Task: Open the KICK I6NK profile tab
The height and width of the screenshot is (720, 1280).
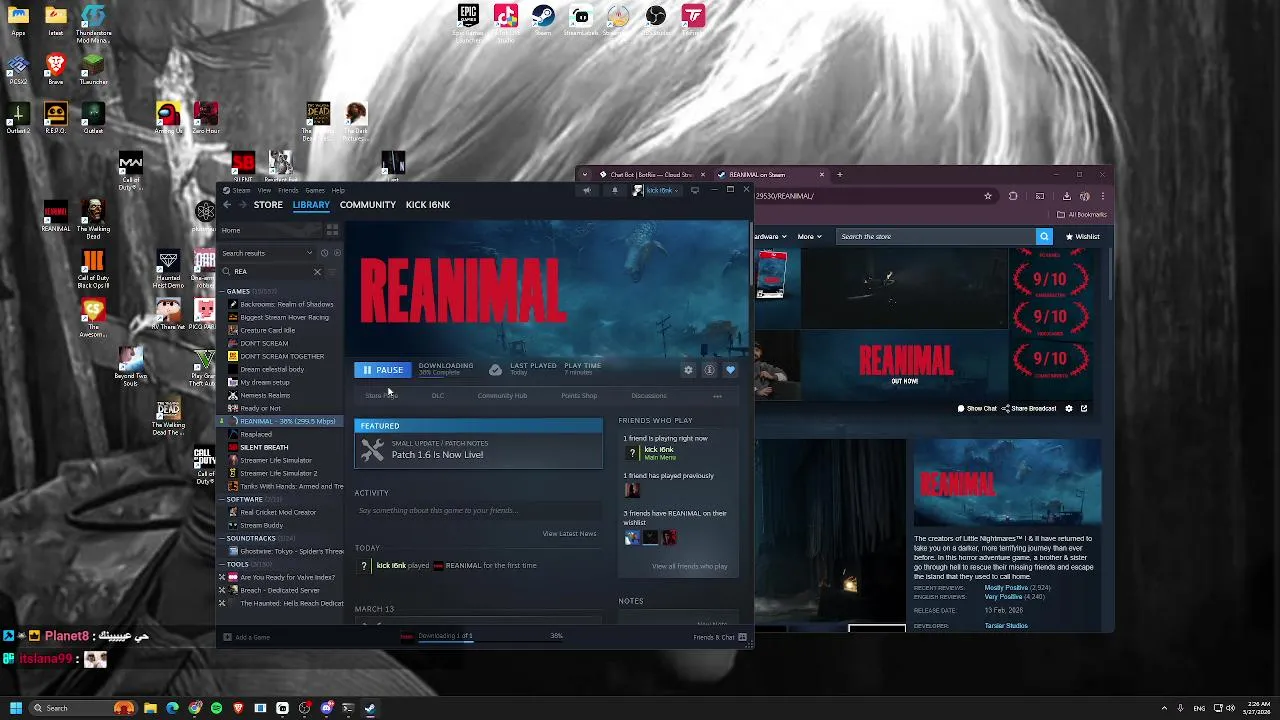Action: pyautogui.click(x=428, y=205)
